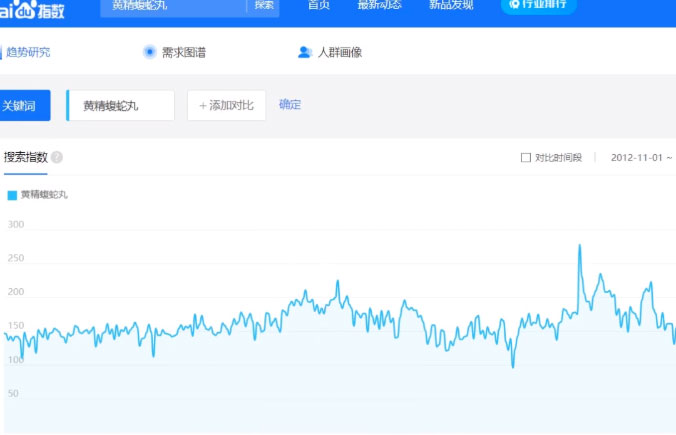Click the 黄精蝮蛇丸 keyword input field
Screen dimensions: 676x435
click(122, 105)
